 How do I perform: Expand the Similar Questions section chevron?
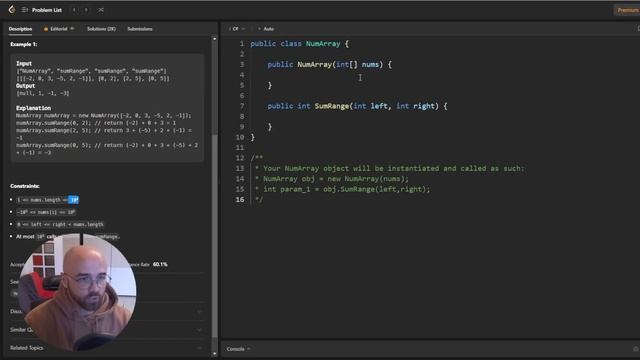(x=200, y=330)
